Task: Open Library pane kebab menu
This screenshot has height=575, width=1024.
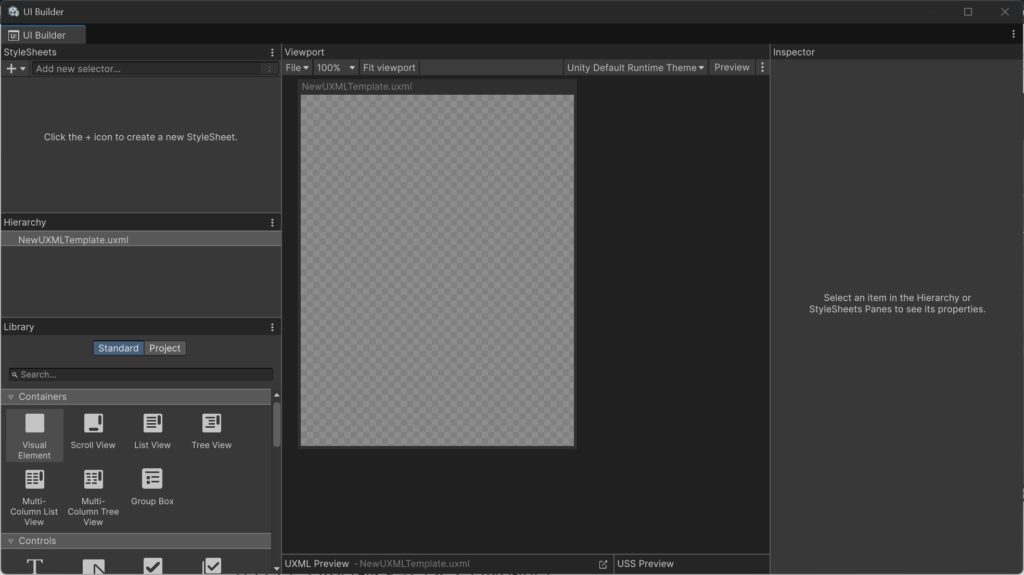Action: 272,327
